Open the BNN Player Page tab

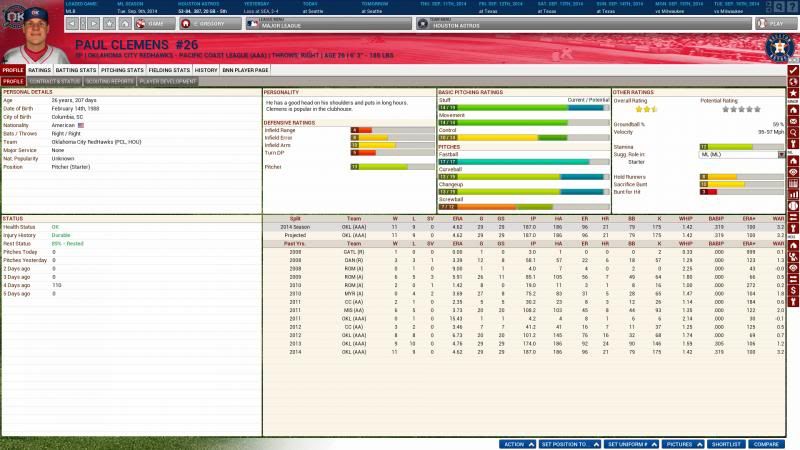(x=245, y=70)
